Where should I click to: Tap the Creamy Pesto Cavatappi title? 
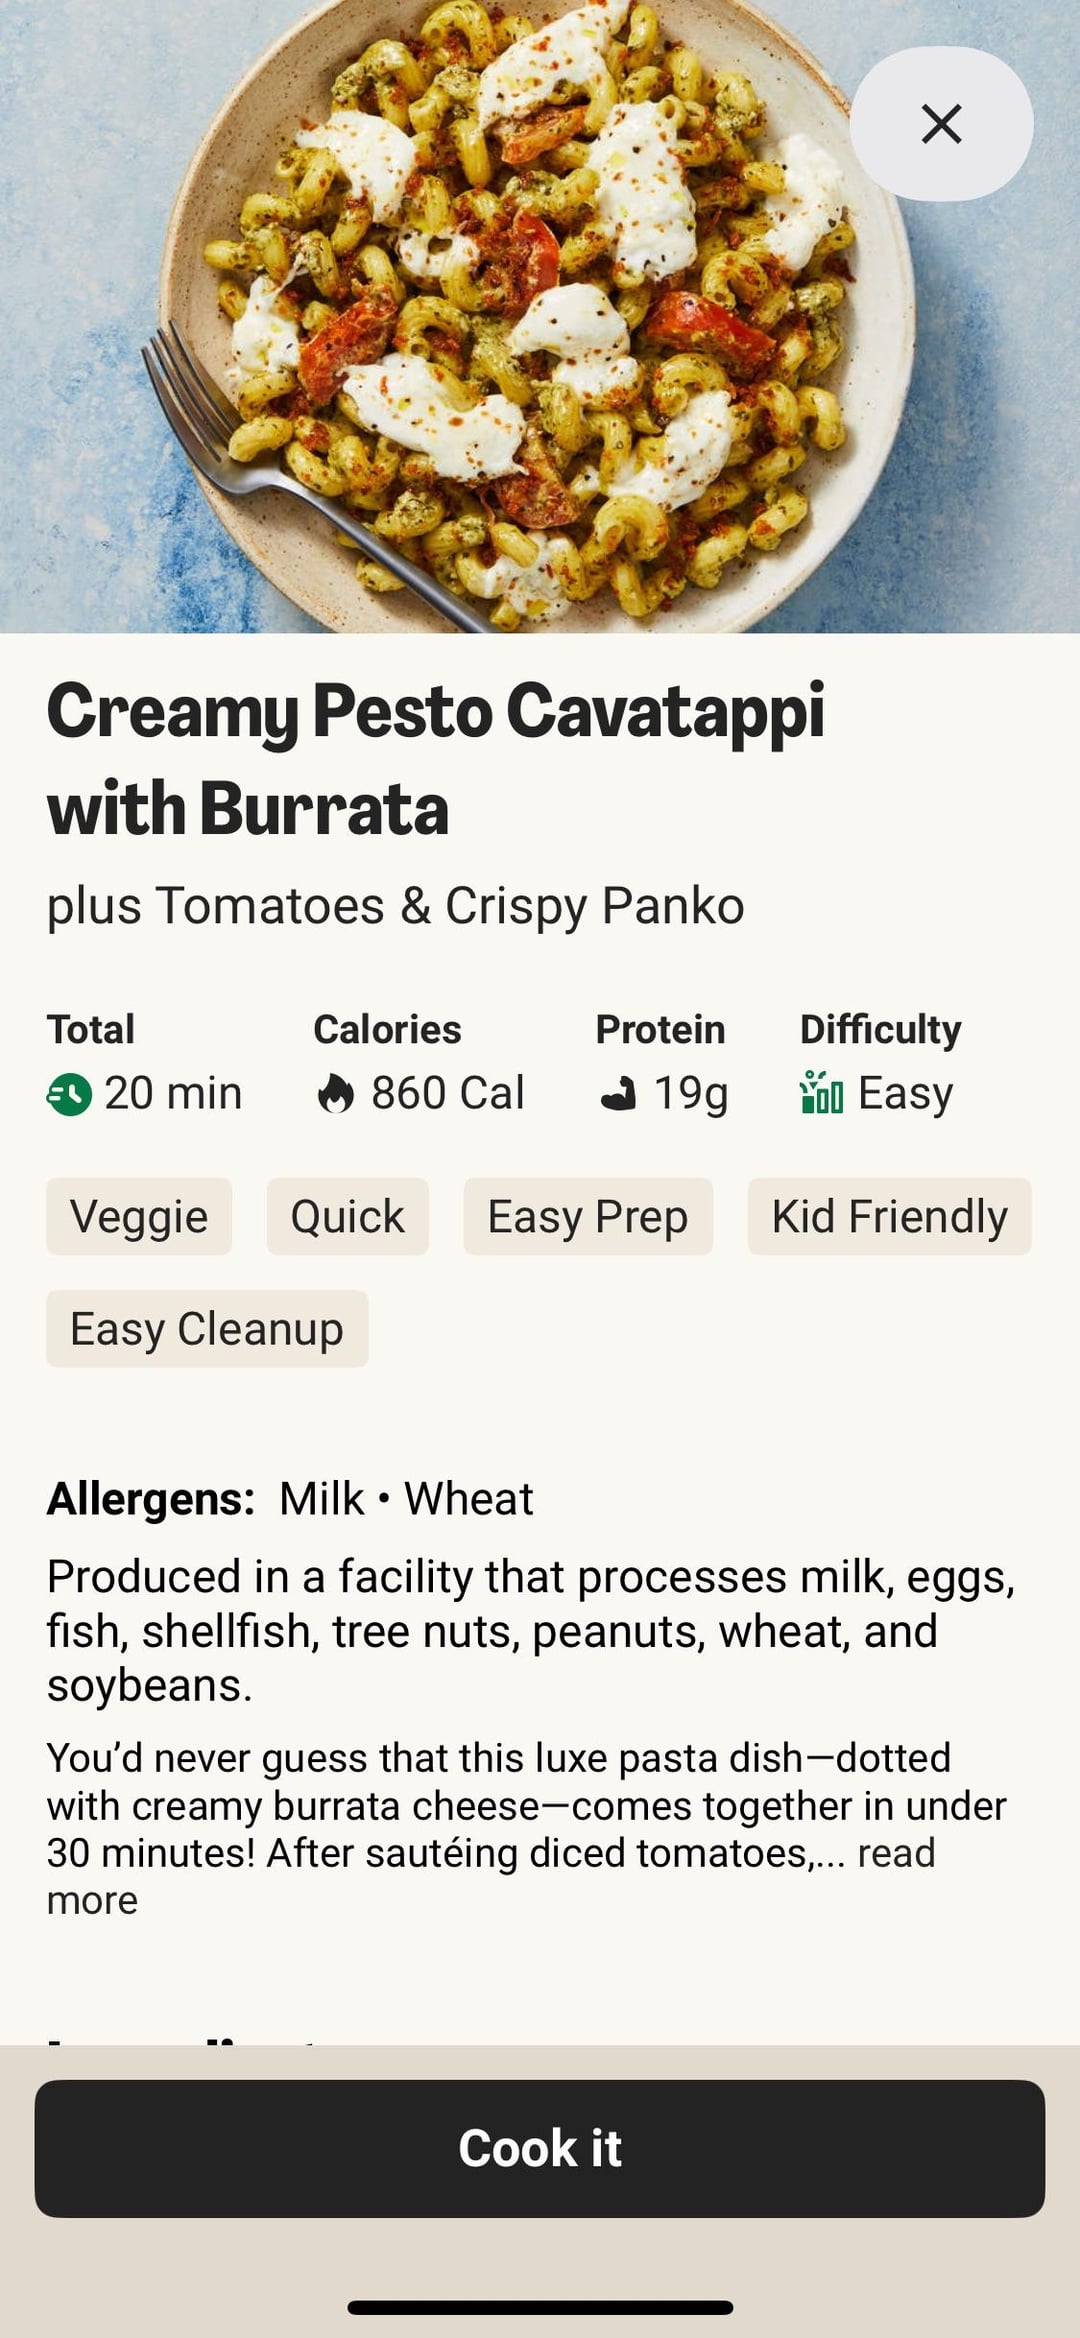(x=436, y=758)
